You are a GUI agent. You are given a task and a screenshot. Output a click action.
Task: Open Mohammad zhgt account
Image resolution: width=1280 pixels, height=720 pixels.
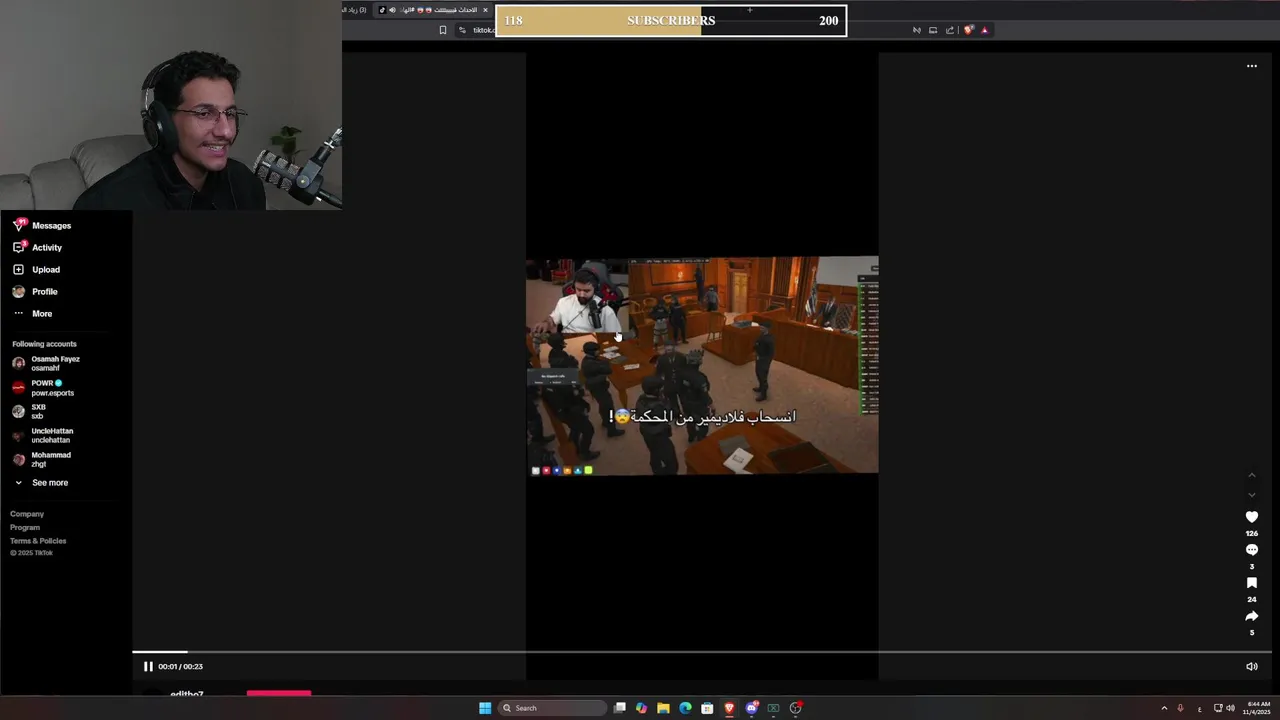coord(42,460)
